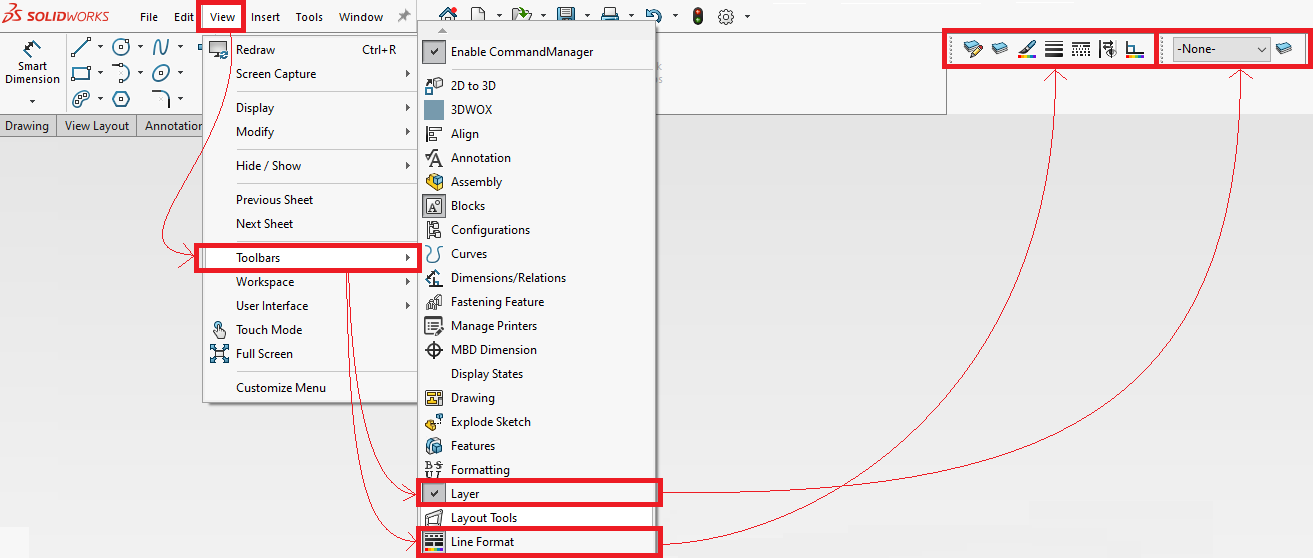1313x558 pixels.
Task: Click Full Screen in View menu
Action: point(264,354)
